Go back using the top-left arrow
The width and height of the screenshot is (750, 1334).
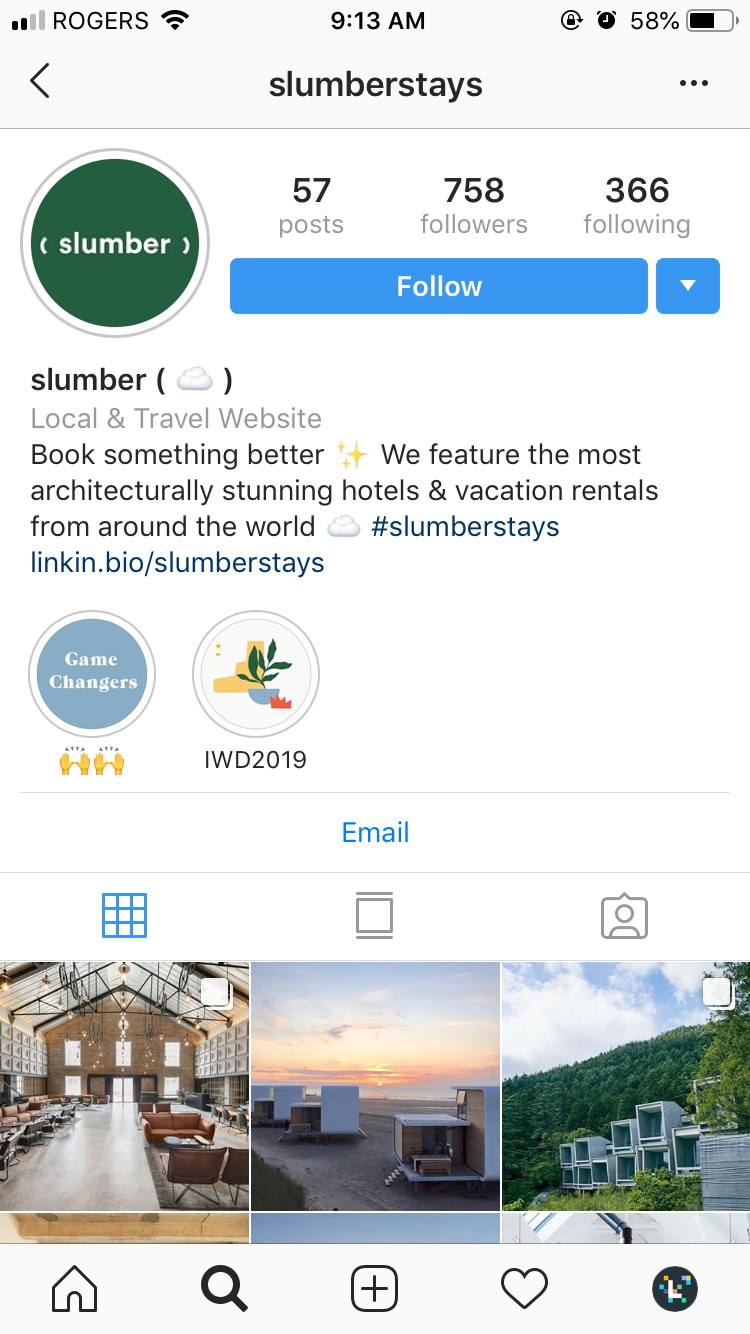pyautogui.click(x=40, y=81)
